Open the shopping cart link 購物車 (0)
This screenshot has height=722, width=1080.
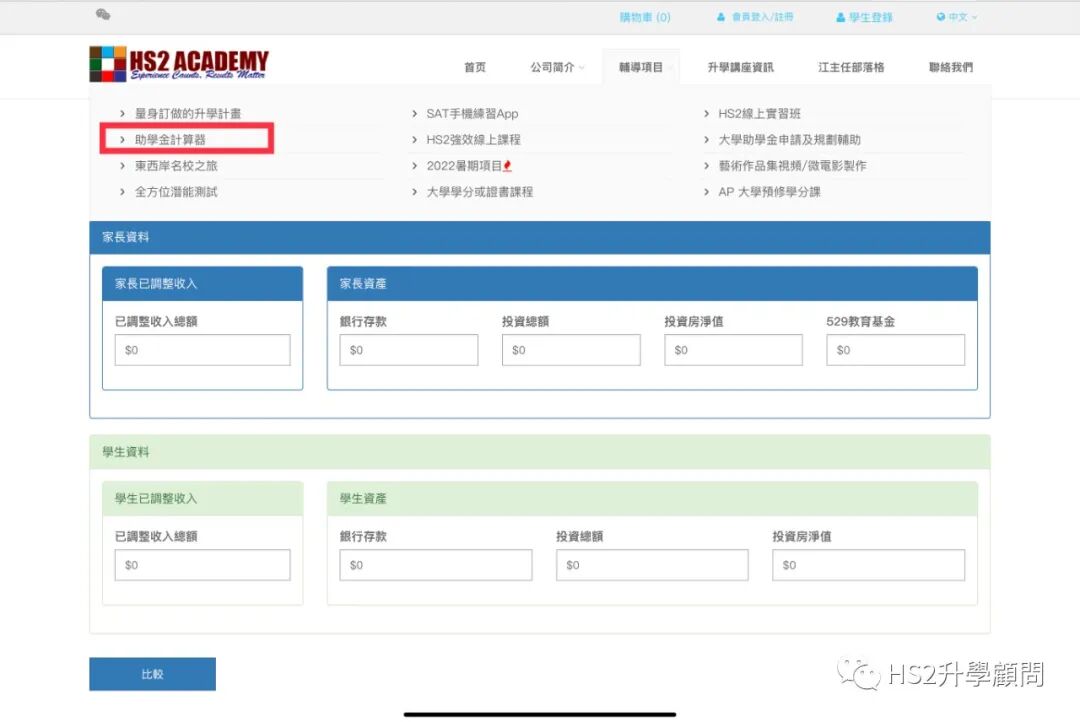(x=645, y=17)
